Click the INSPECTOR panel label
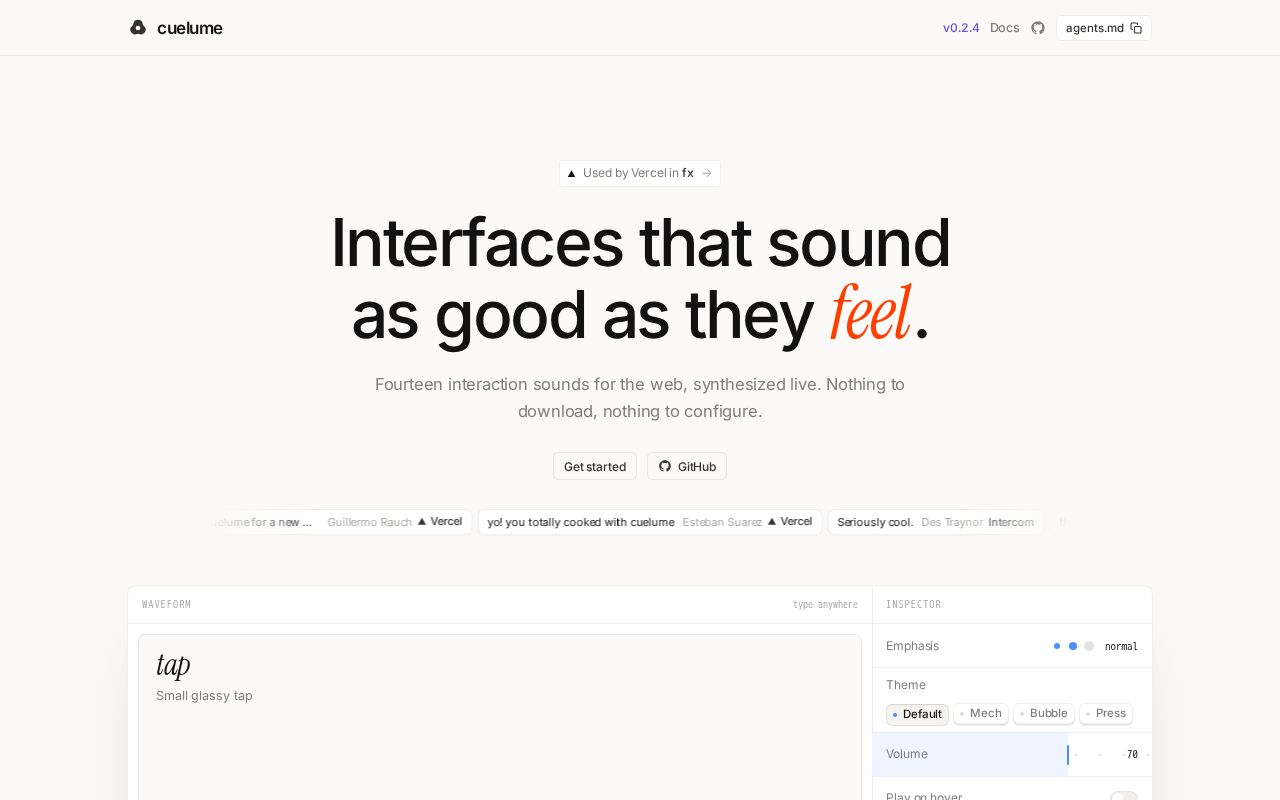The image size is (1280, 800). 913,605
